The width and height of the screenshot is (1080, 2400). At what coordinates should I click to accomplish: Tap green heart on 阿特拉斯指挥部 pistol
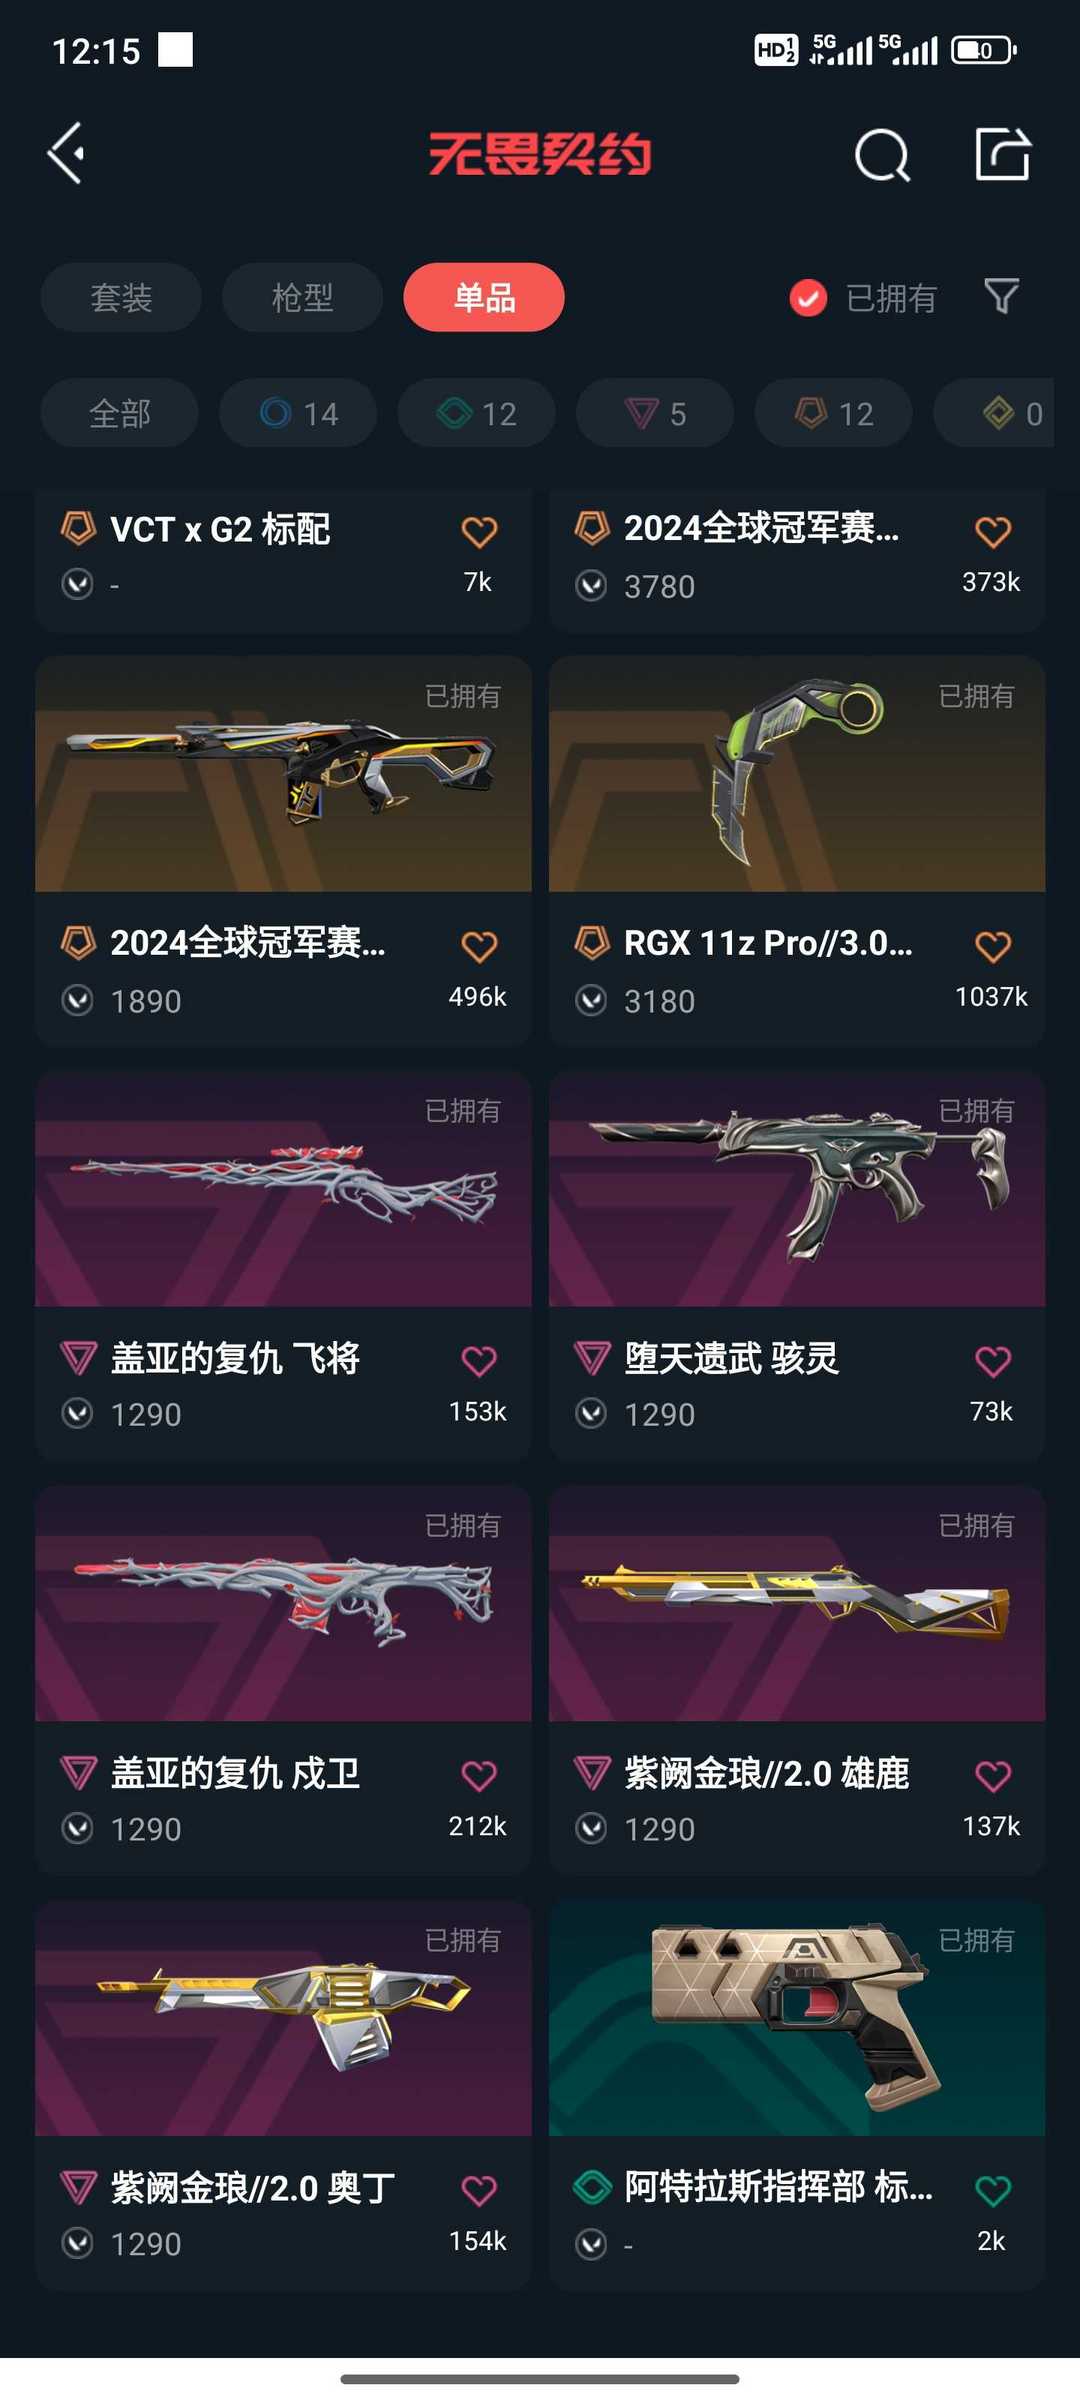tap(992, 2190)
